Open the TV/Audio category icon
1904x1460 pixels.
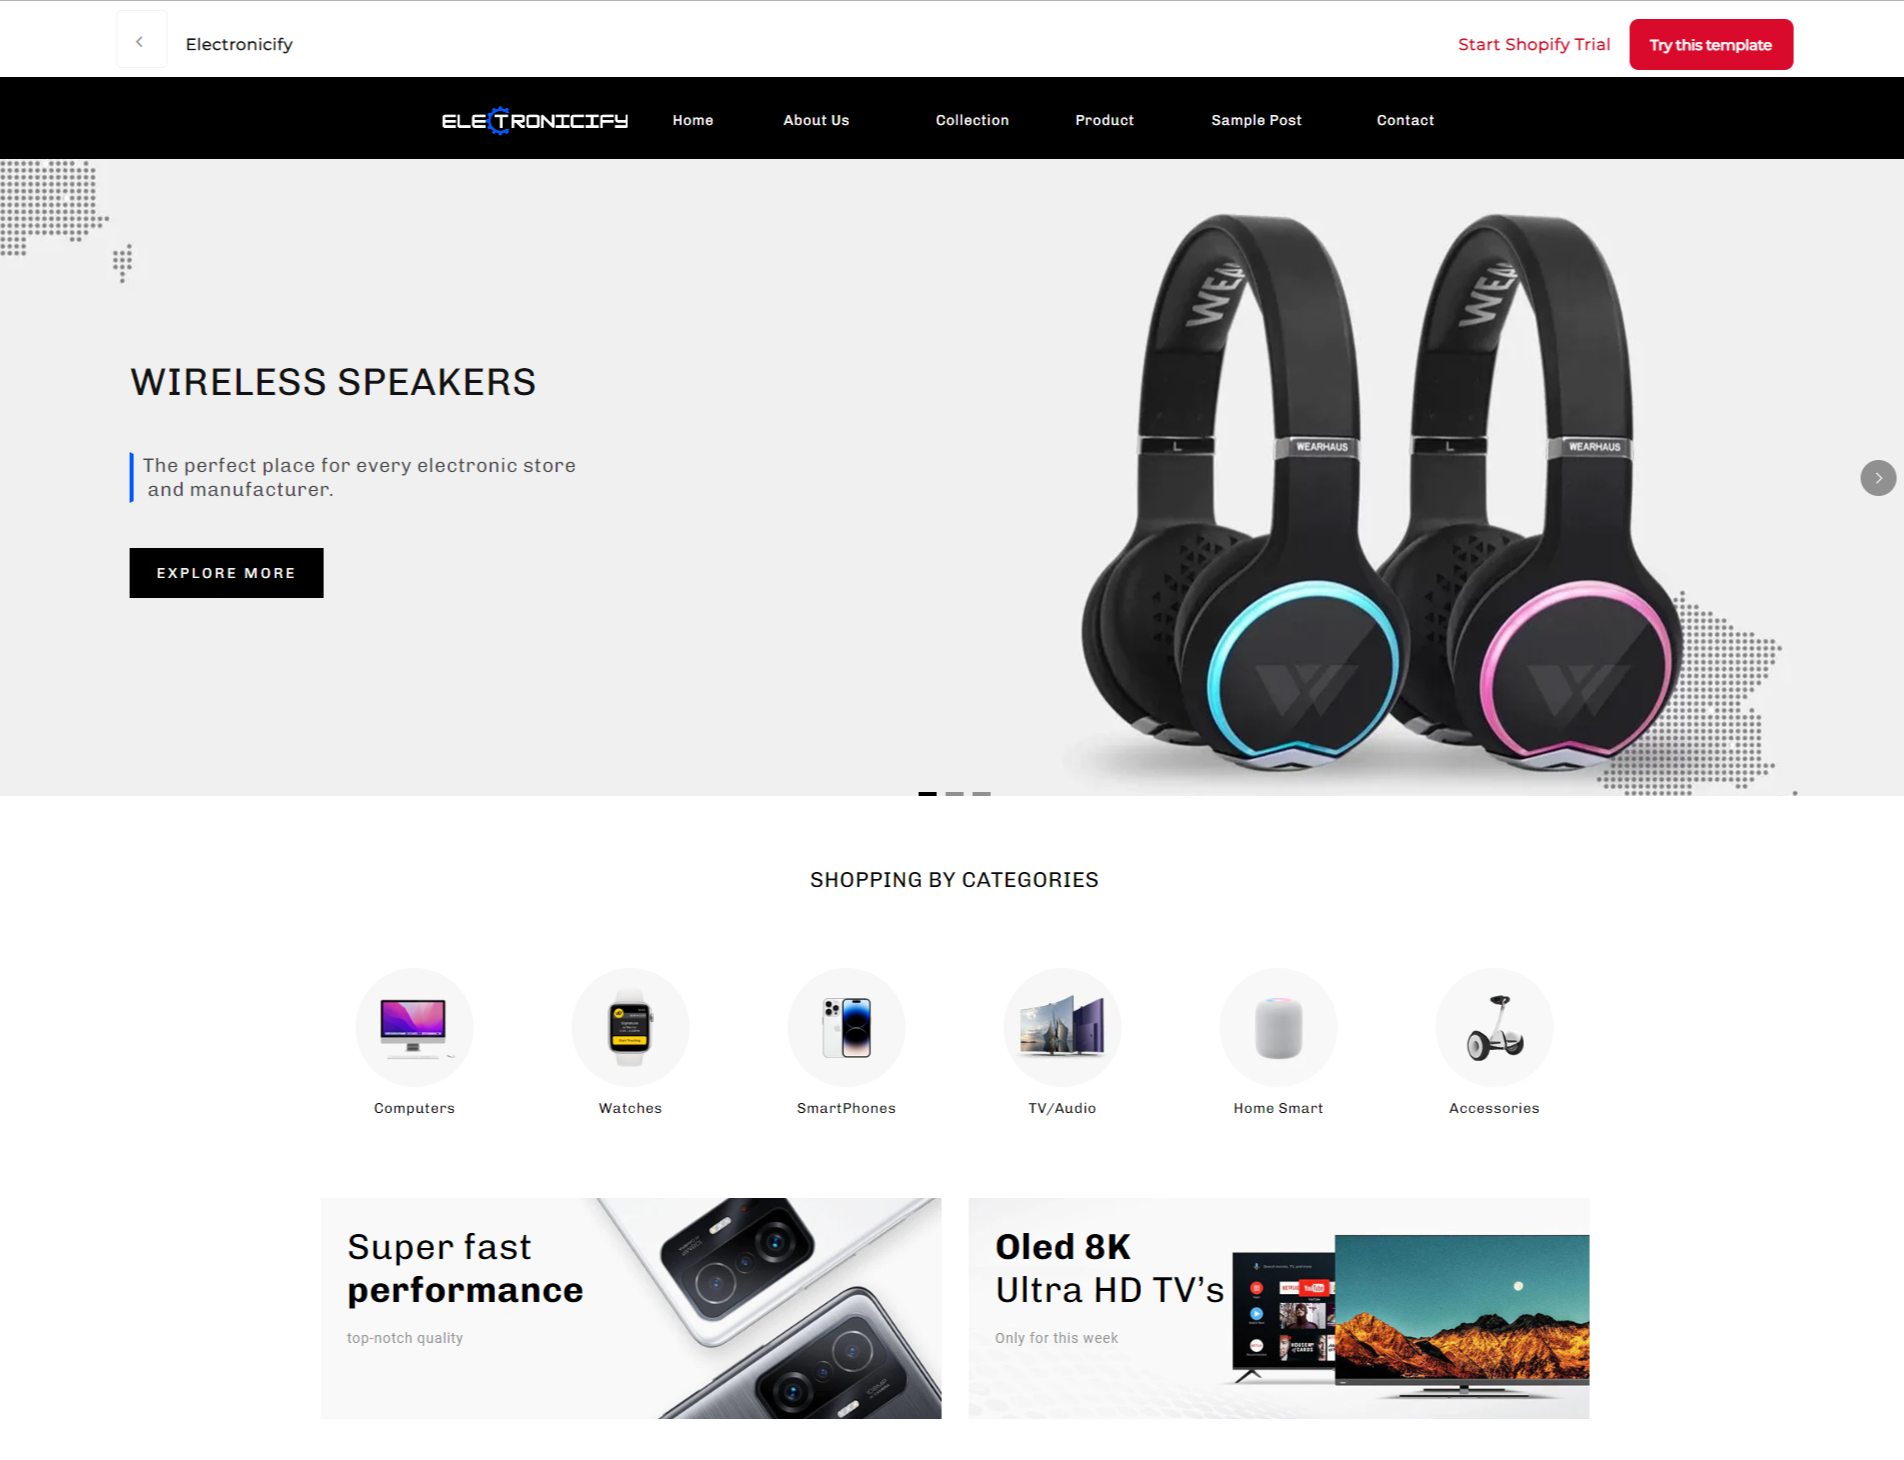pos(1062,1027)
